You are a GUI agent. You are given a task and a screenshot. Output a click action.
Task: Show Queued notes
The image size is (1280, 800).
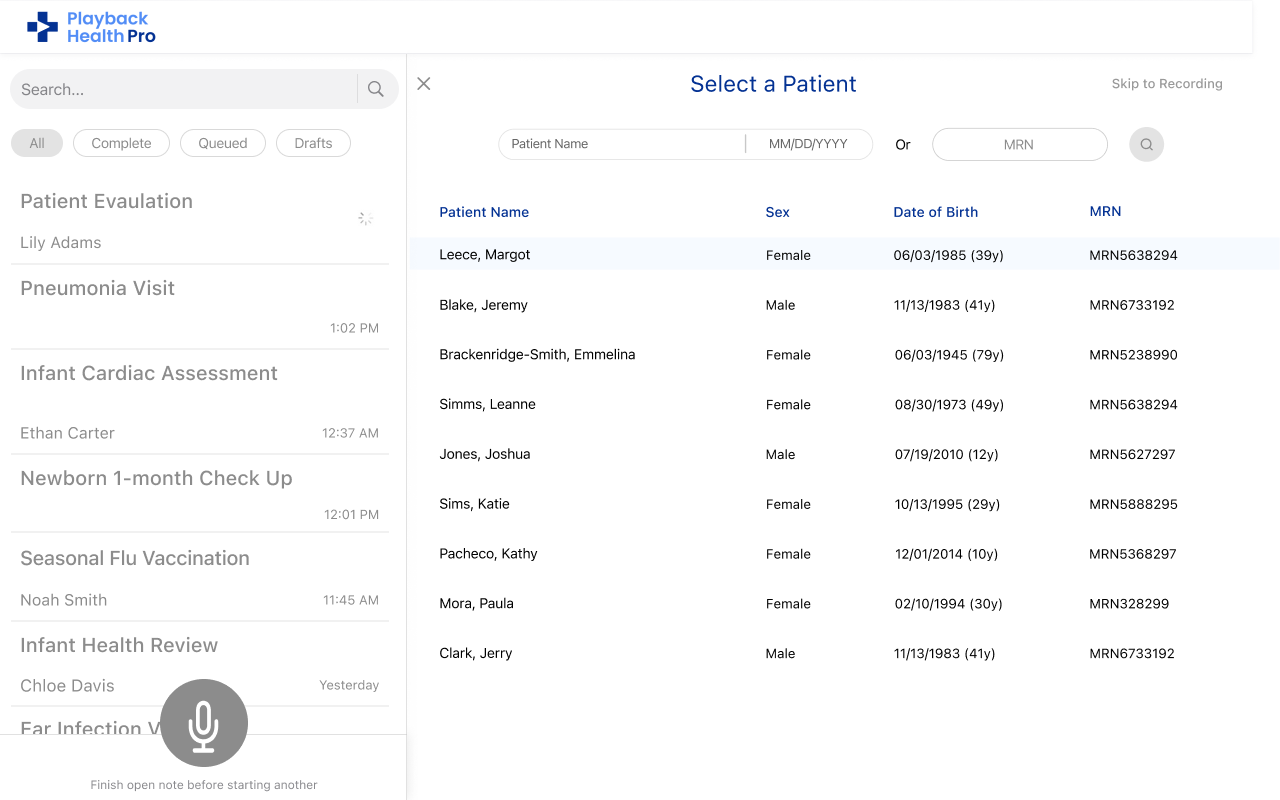(222, 143)
